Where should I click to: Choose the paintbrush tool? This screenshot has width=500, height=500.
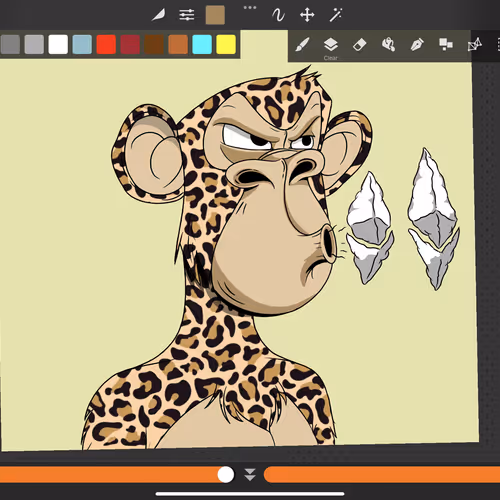pyautogui.click(x=302, y=44)
